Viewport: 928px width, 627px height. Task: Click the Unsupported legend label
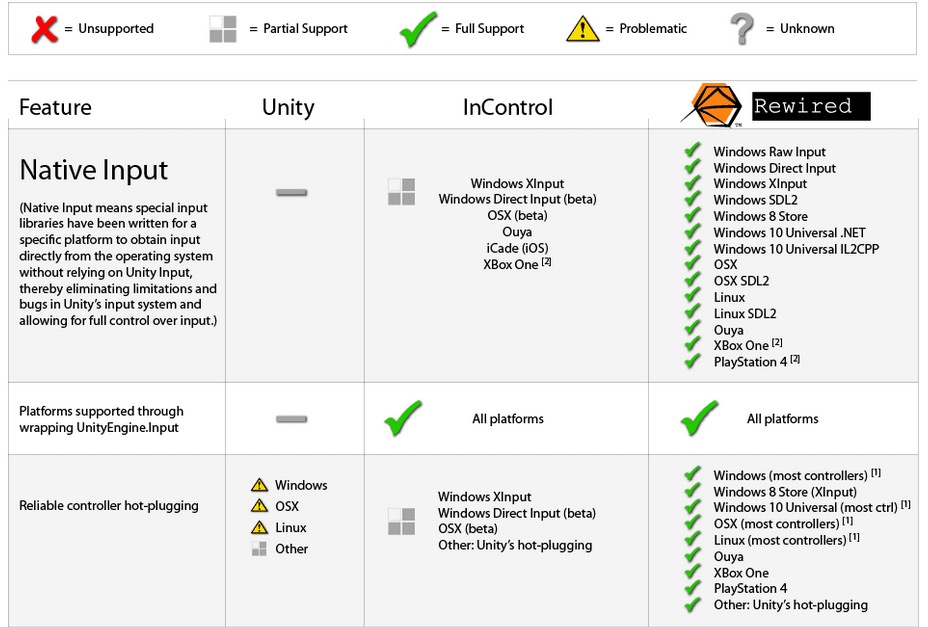point(116,28)
